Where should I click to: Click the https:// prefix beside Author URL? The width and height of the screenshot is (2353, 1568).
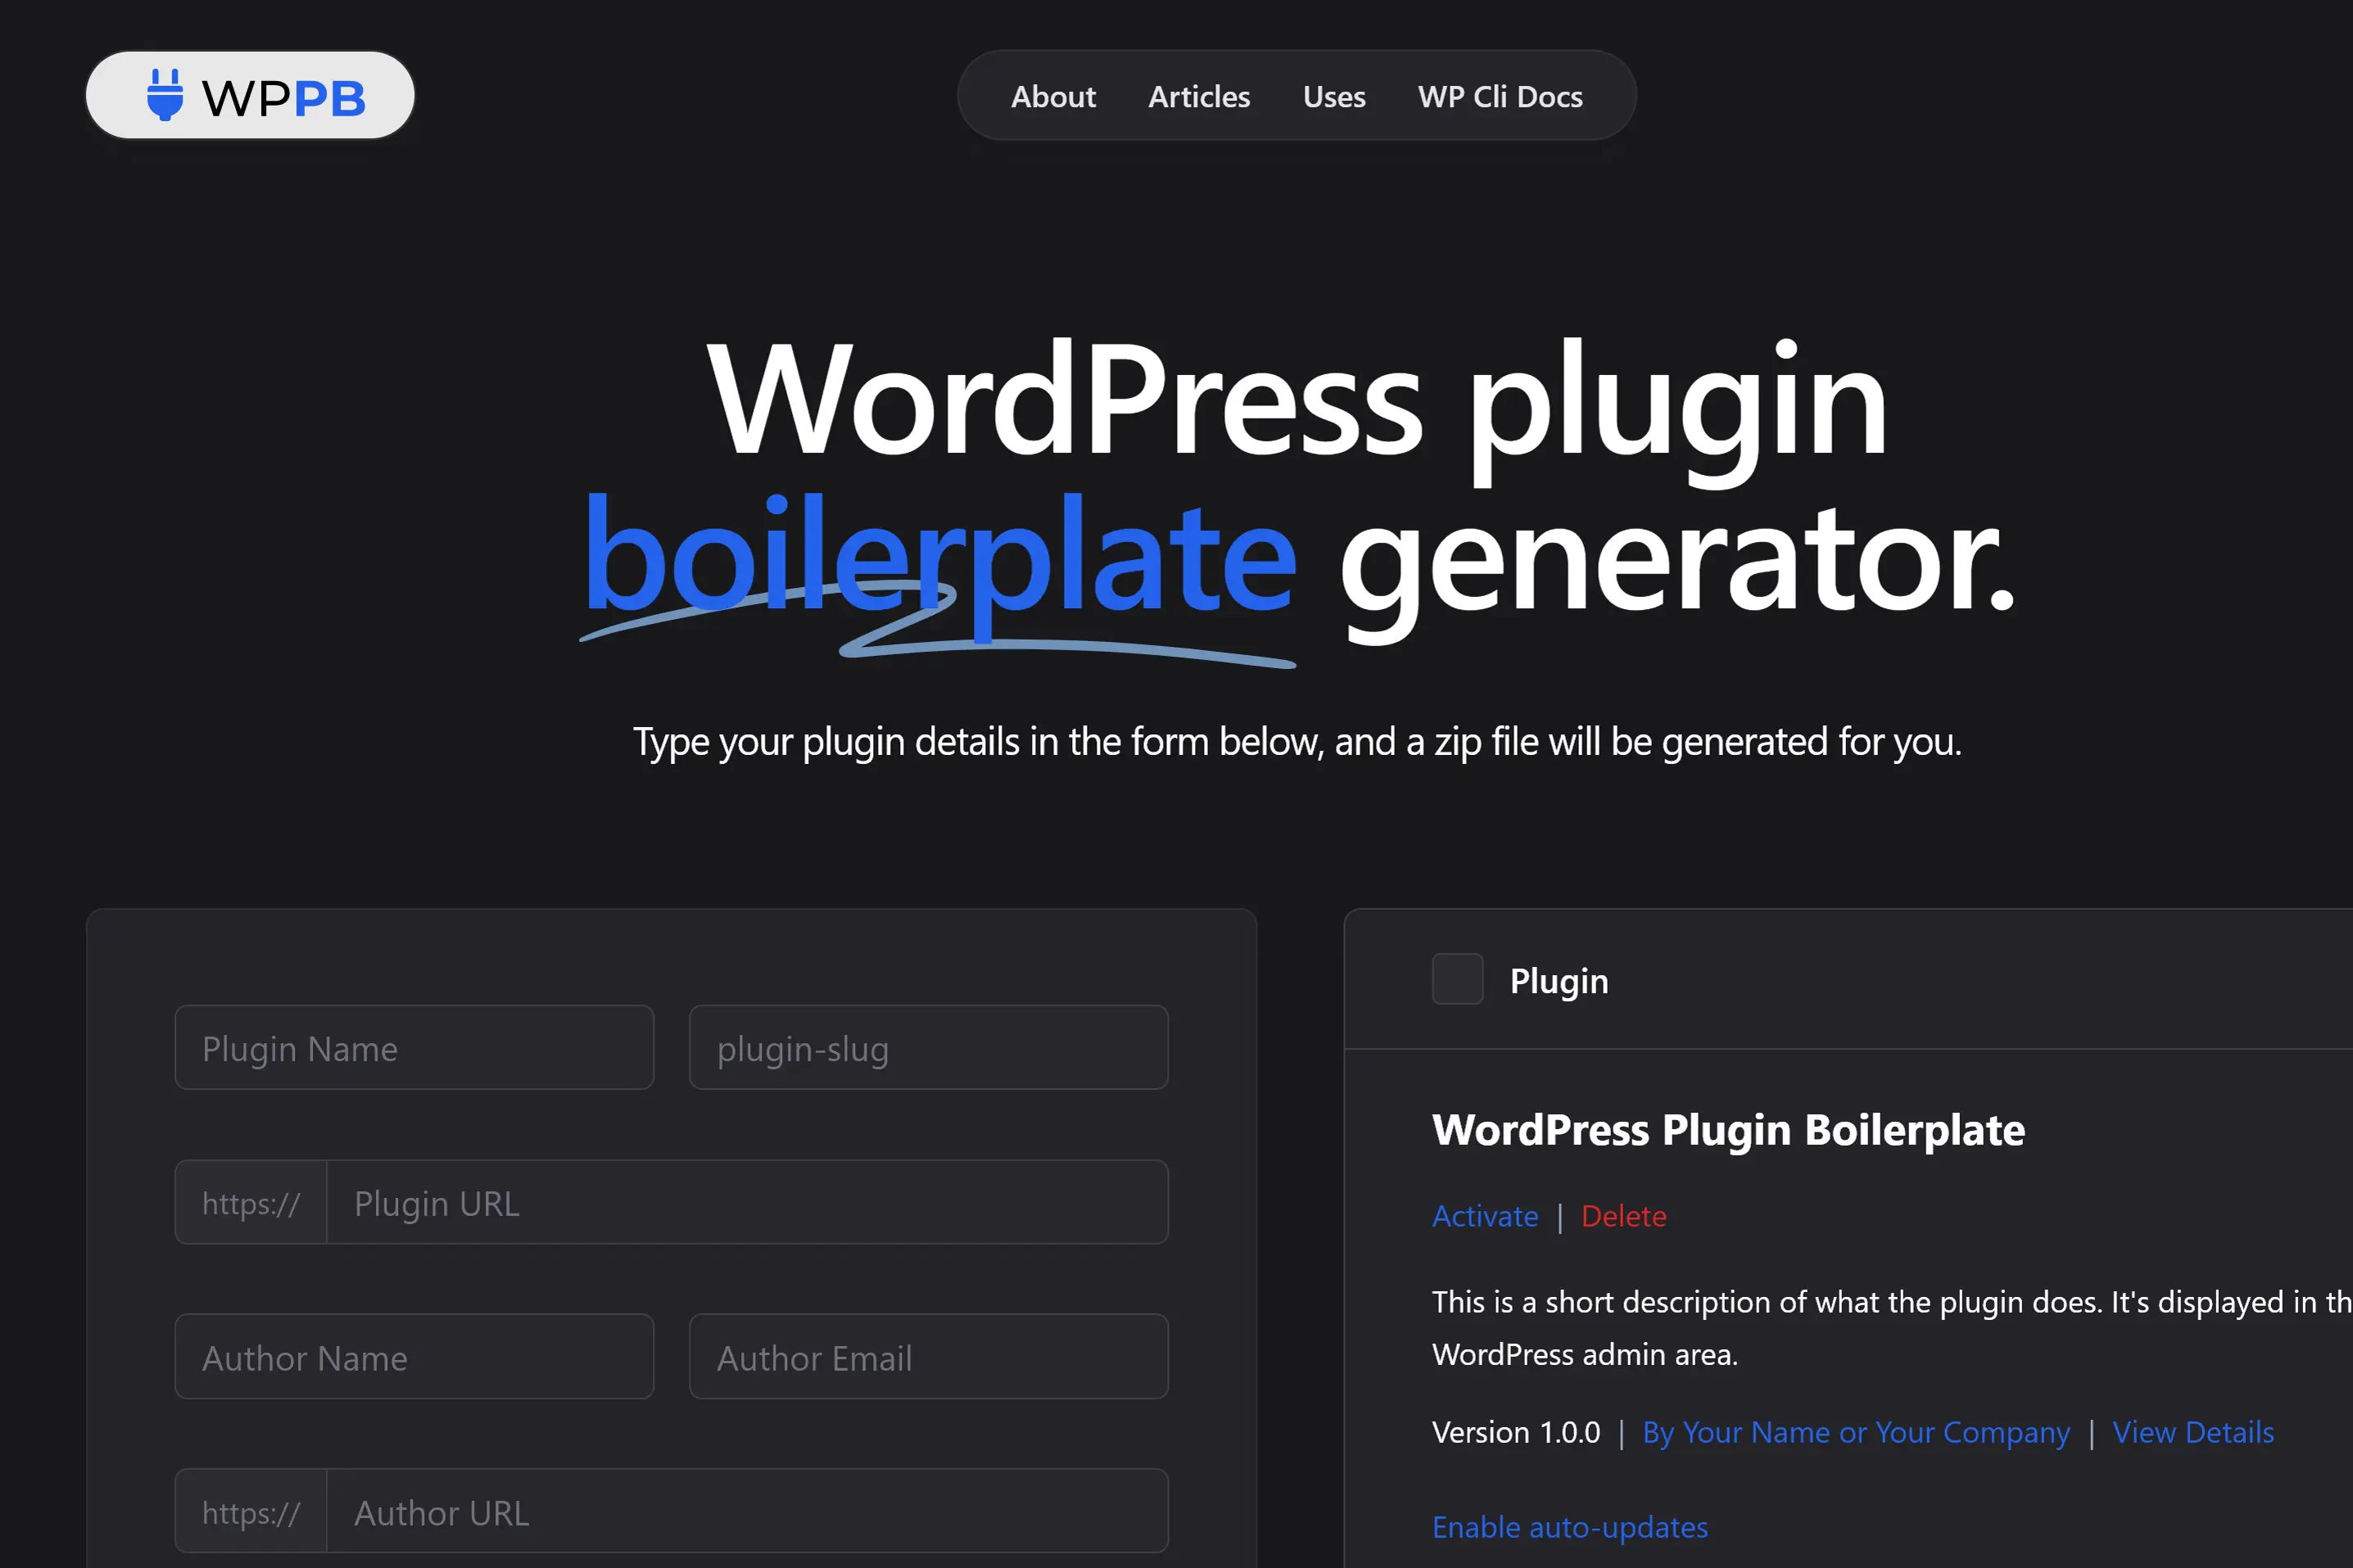point(251,1512)
